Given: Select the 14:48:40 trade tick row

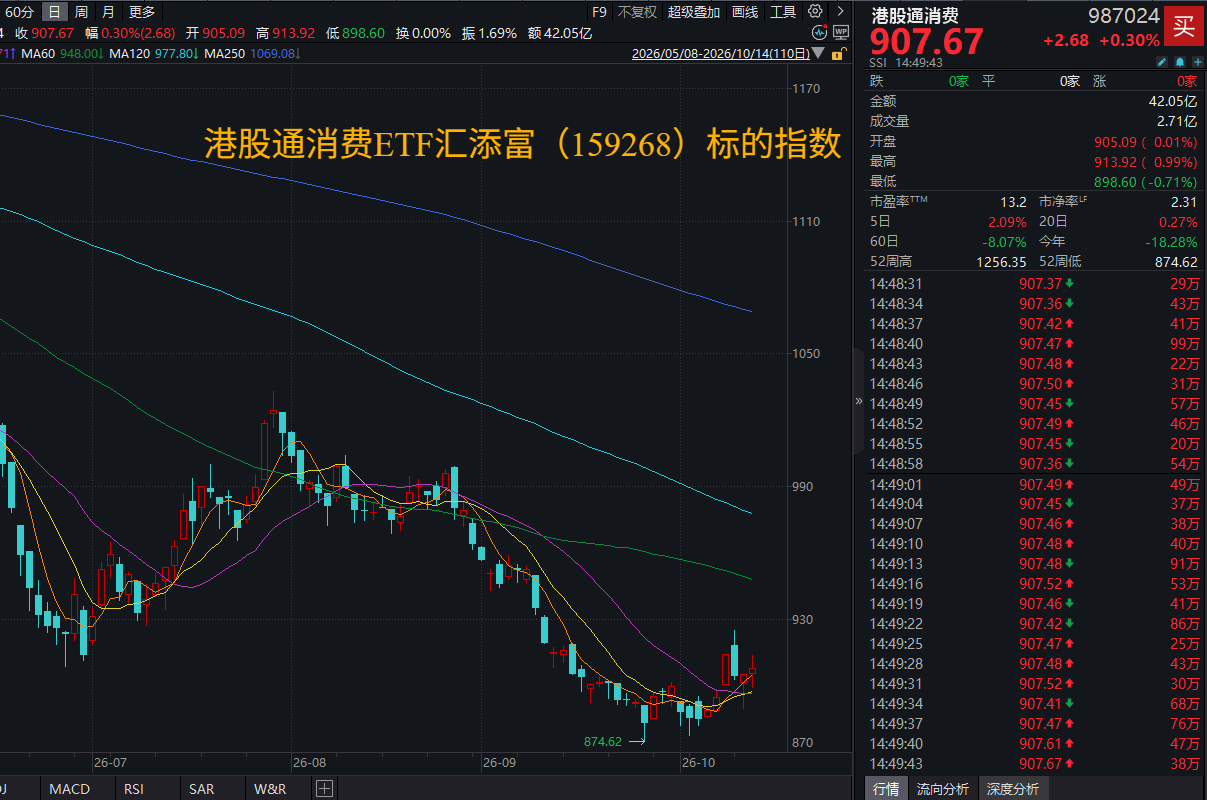Looking at the screenshot, I should click(1034, 343).
